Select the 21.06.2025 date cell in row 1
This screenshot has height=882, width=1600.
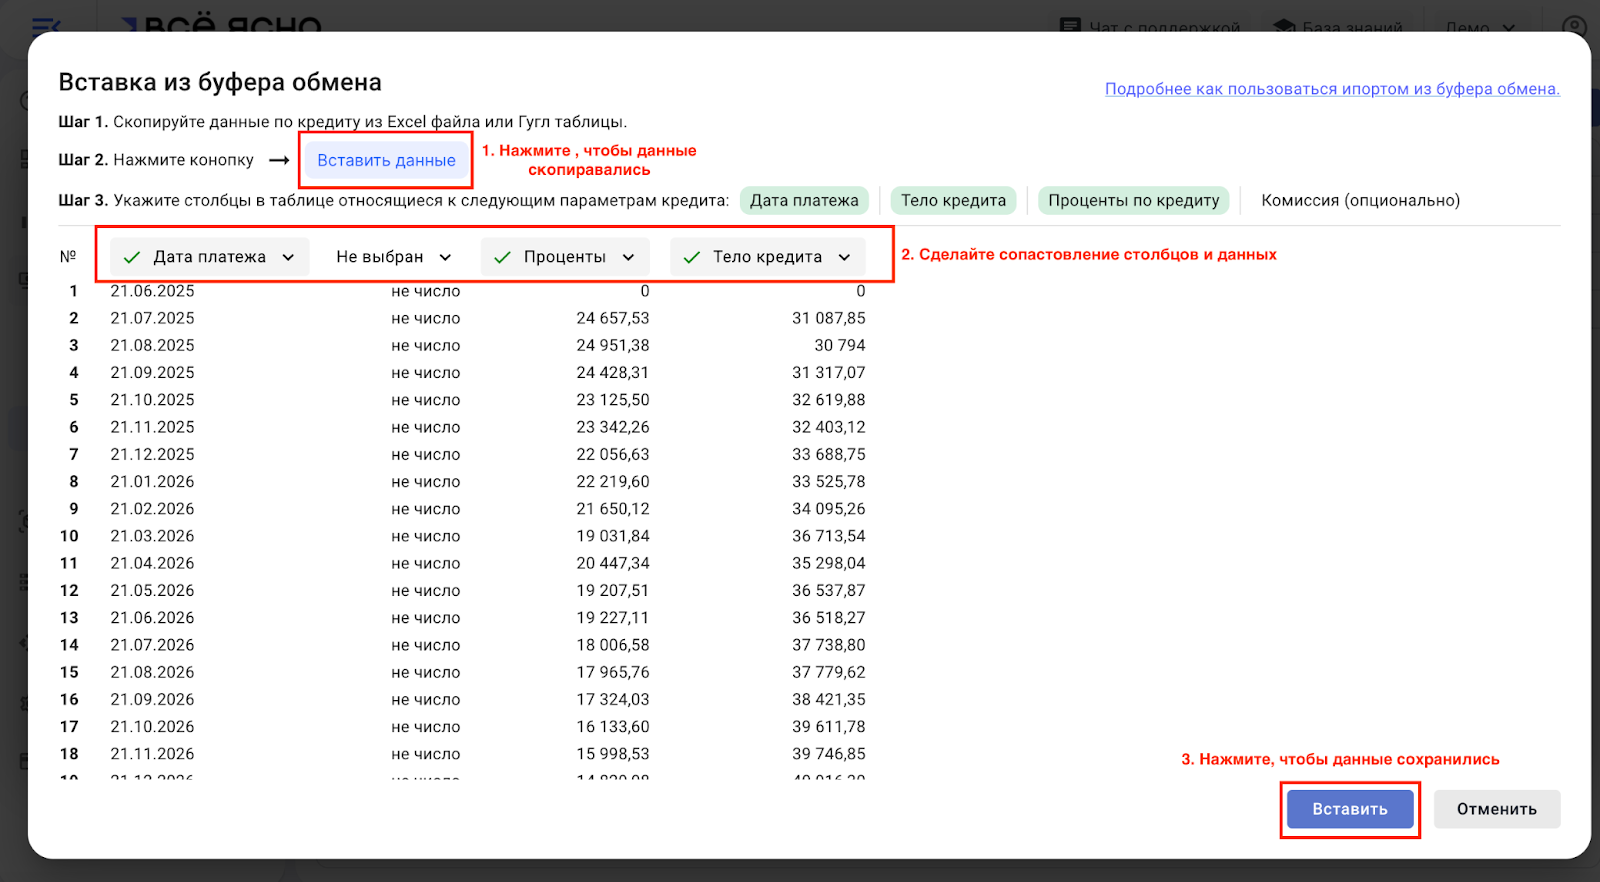click(x=152, y=291)
